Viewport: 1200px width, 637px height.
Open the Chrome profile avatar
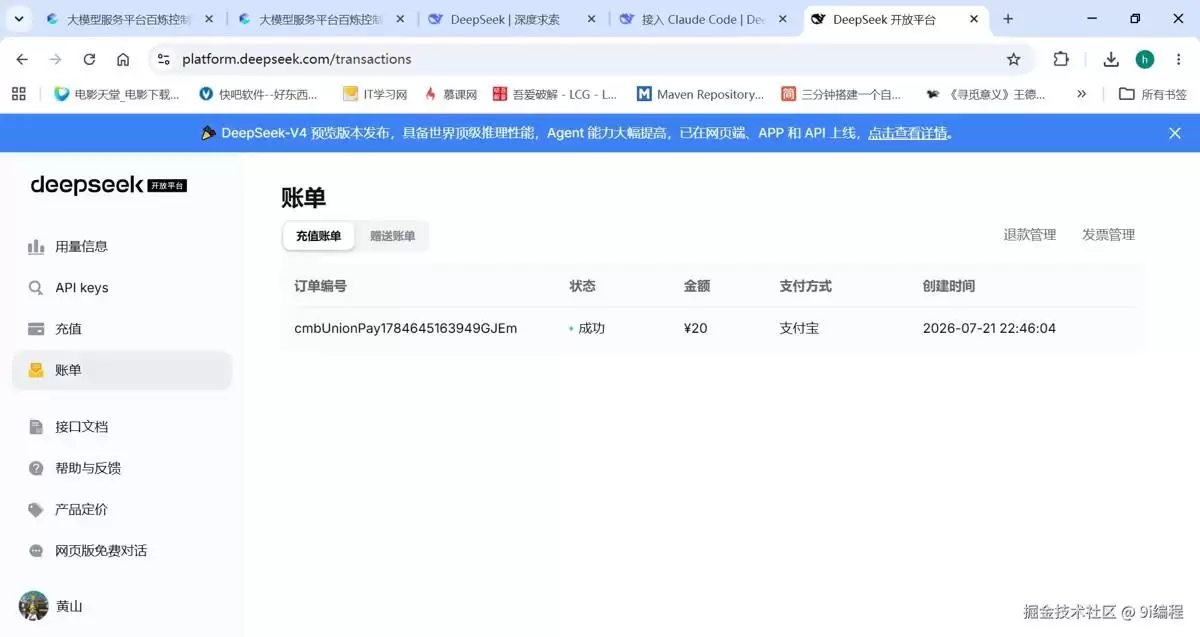coord(1145,59)
